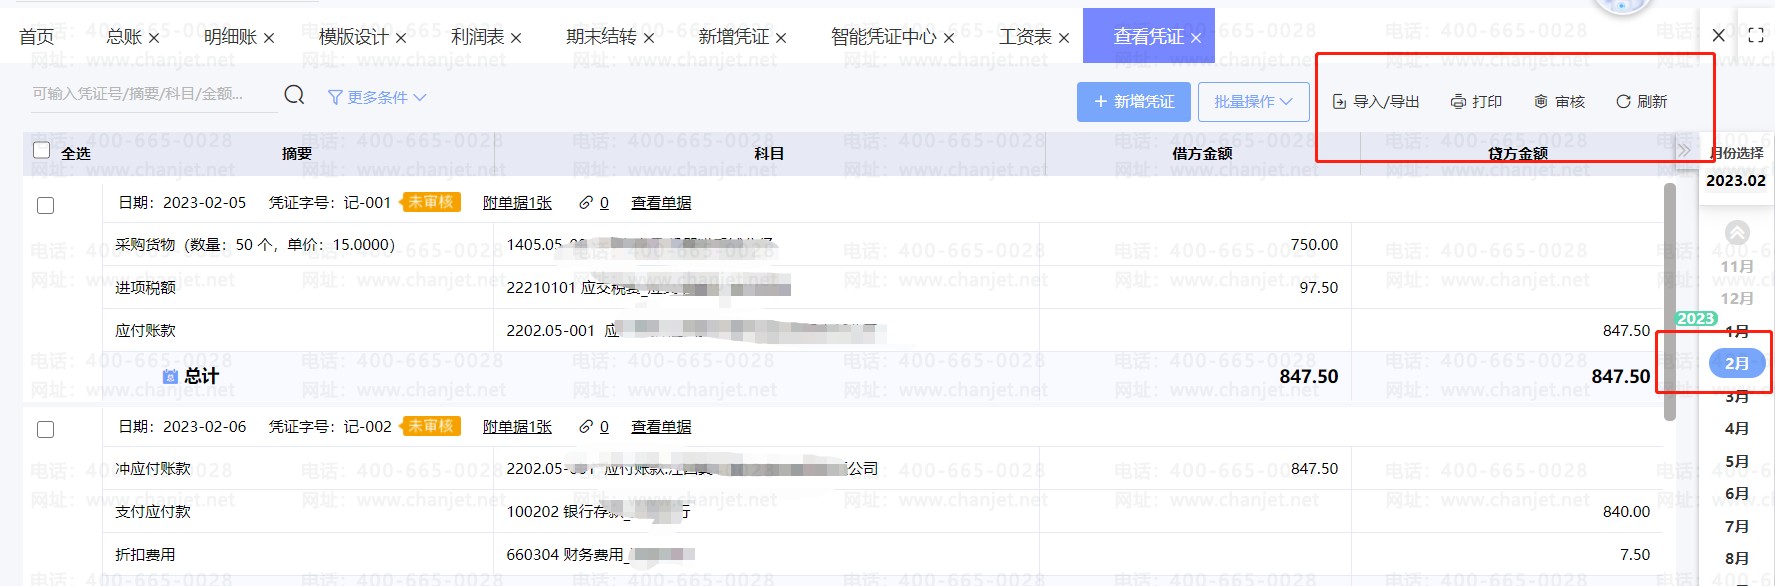Screen dimensions: 1775x586
Task: Choose 3月 in the month selector
Action: coord(1736,397)
